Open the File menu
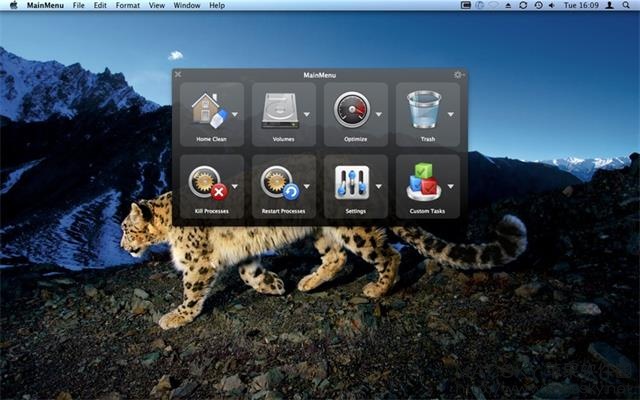This screenshot has width=640, height=400. (x=78, y=5)
